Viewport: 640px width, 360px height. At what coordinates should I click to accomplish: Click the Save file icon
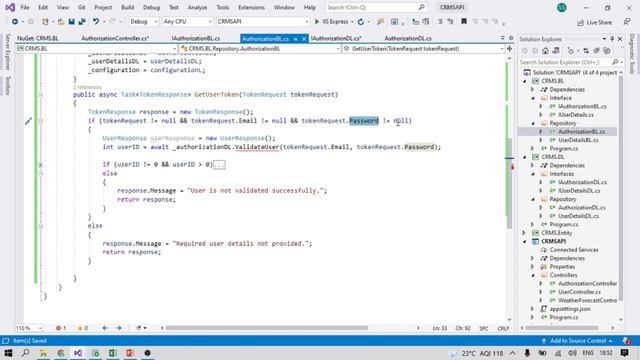click(71, 22)
